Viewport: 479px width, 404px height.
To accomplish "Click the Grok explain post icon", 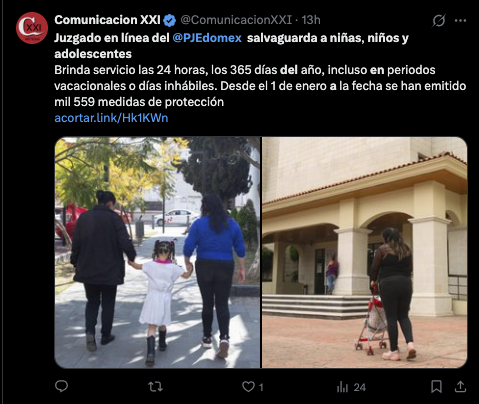I will 439,21.
